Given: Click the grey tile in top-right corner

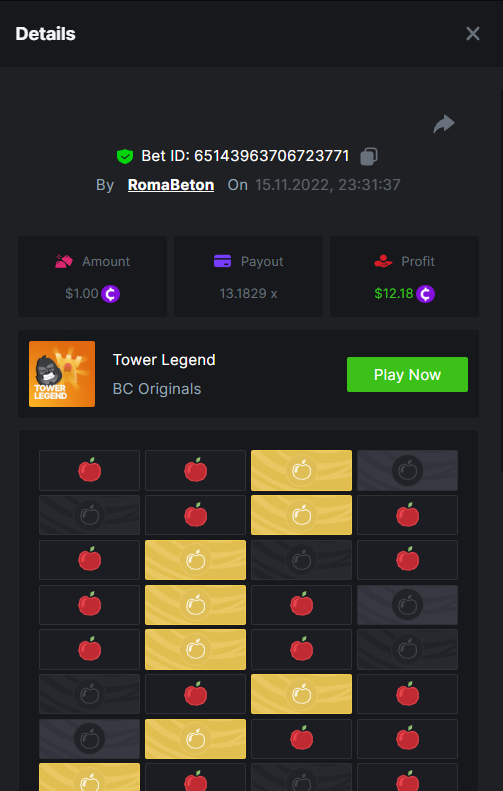Looking at the screenshot, I should coord(407,470).
